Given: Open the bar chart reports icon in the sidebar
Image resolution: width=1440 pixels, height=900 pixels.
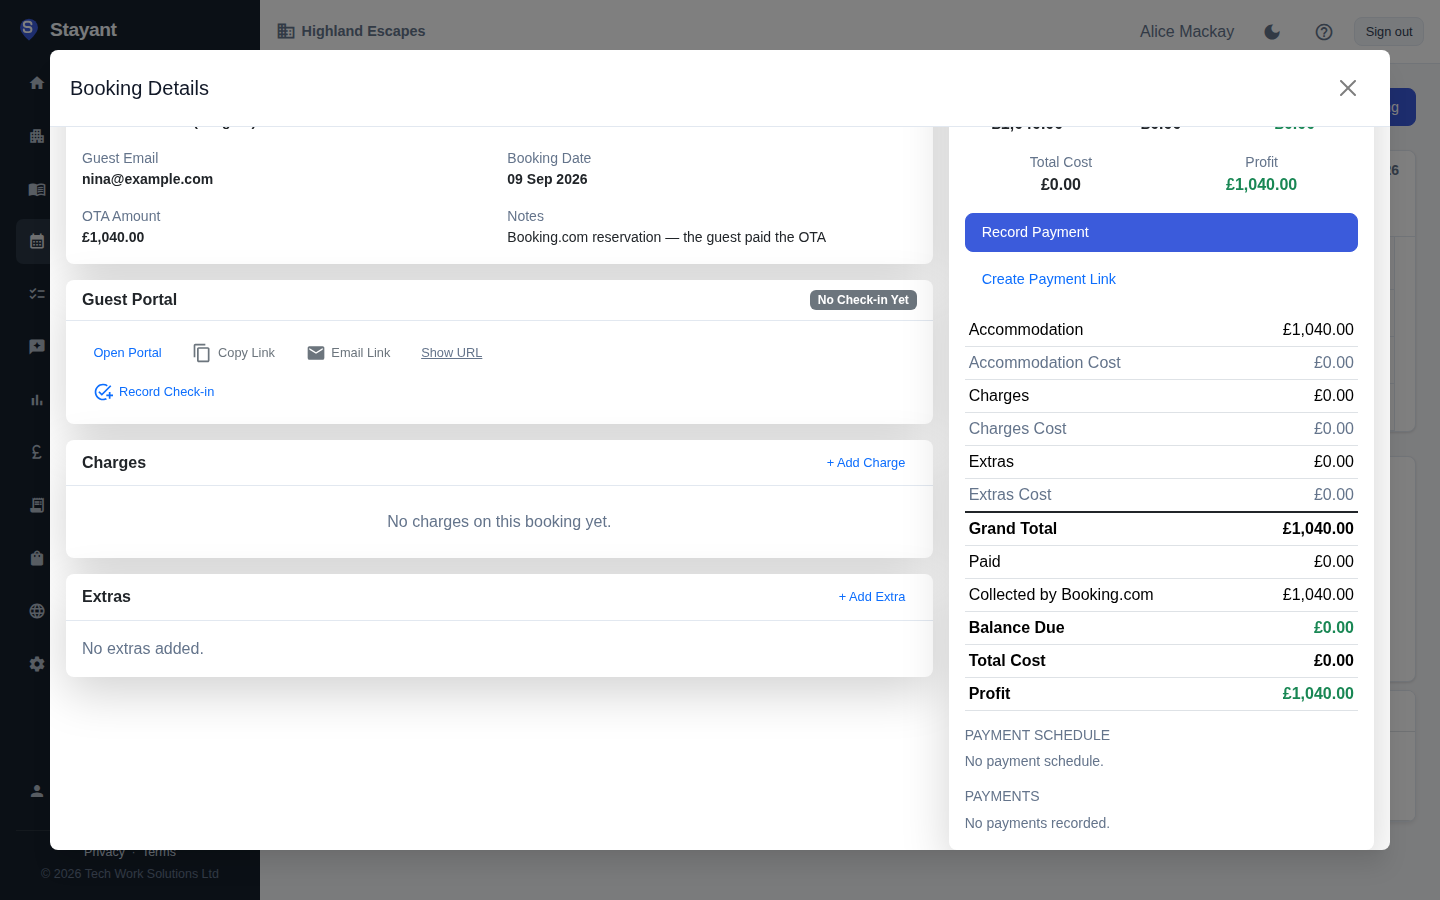Looking at the screenshot, I should pyautogui.click(x=37, y=400).
